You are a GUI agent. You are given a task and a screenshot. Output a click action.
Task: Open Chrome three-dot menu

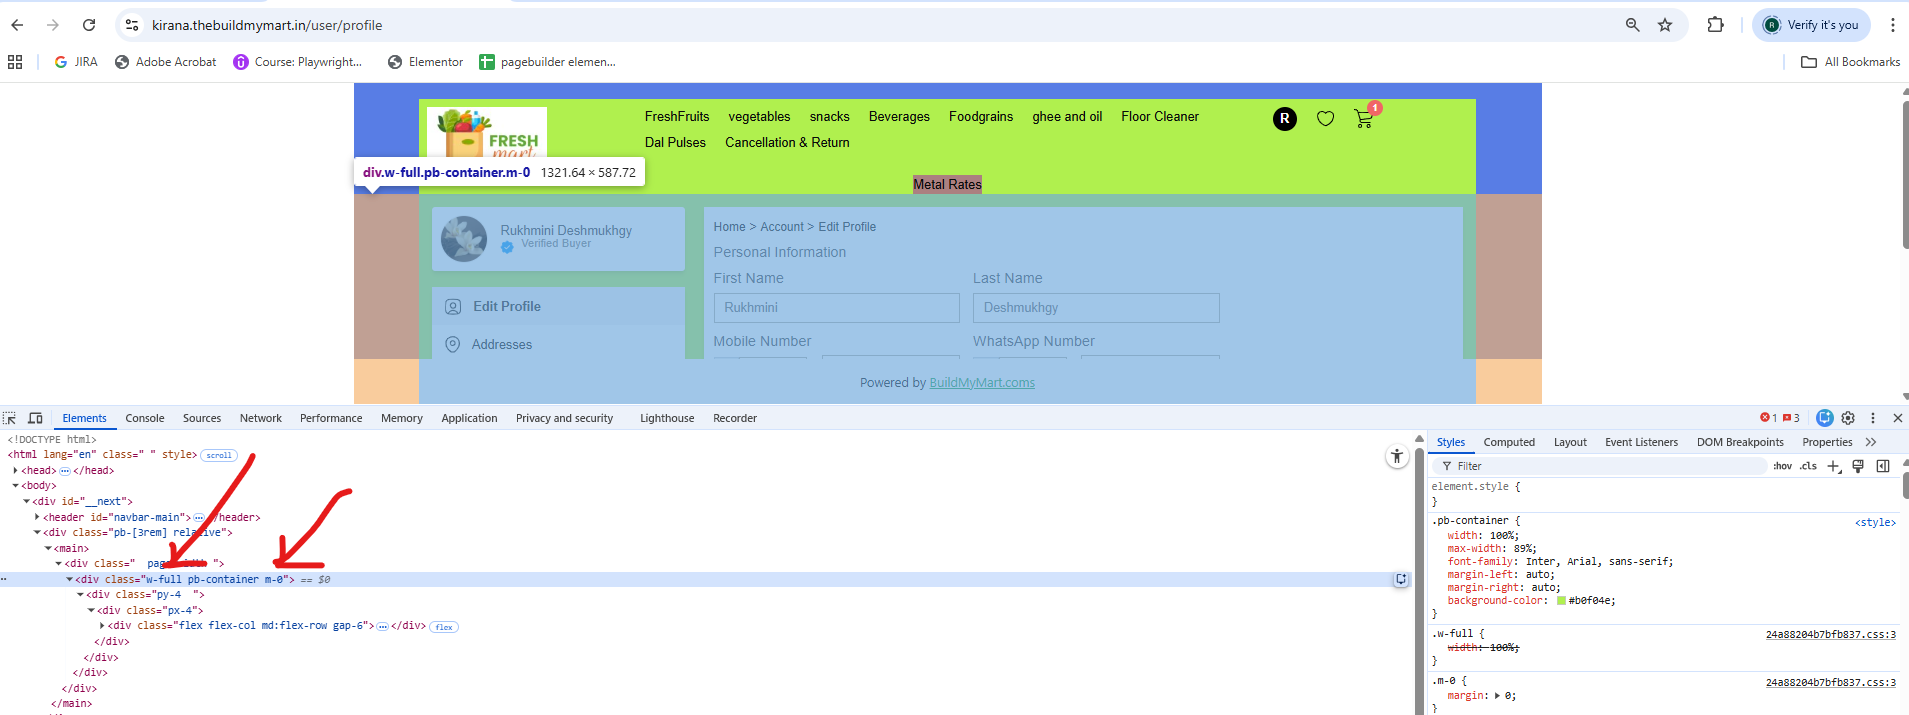coord(1892,25)
